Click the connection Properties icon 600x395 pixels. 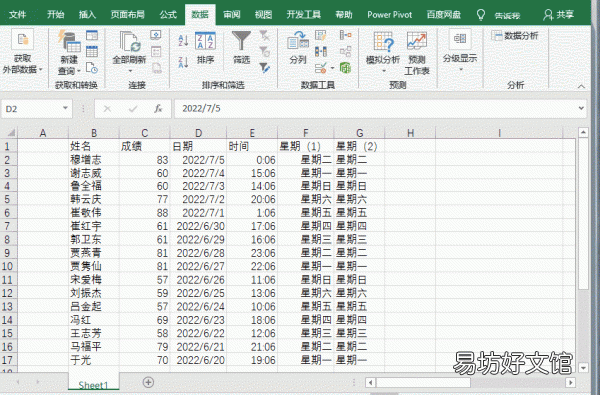coord(156,52)
